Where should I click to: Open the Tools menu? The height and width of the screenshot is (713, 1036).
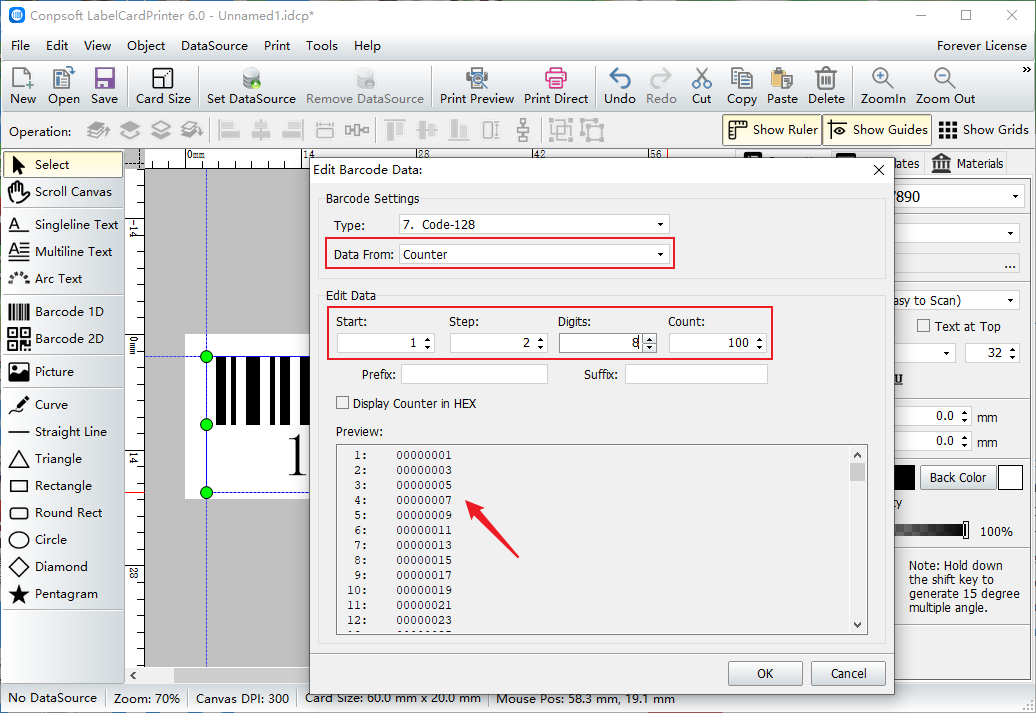[322, 46]
